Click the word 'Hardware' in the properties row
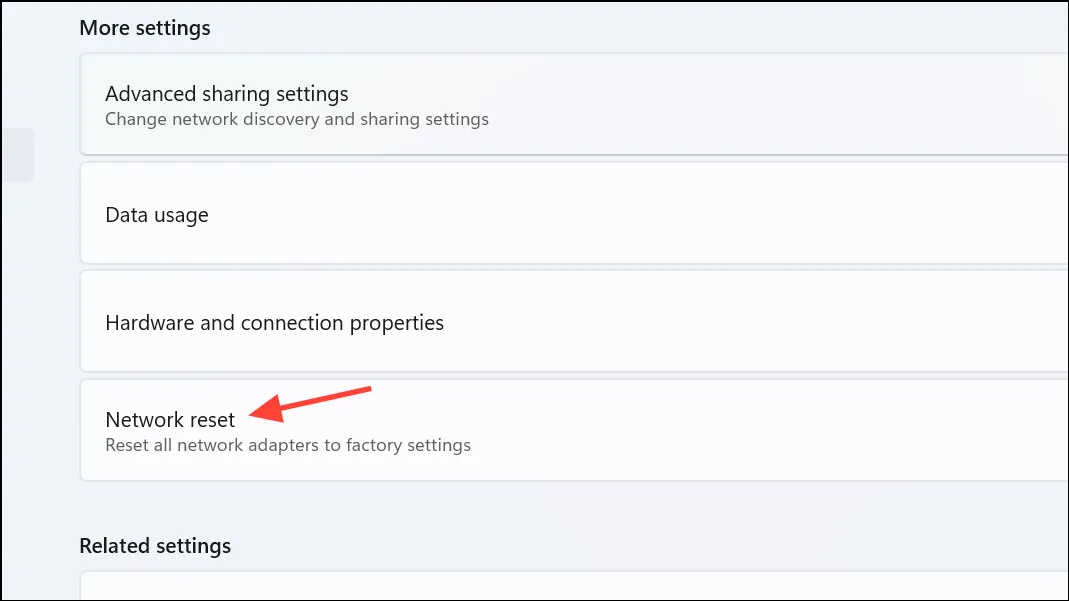Screen dimensions: 1069x601 point(149,322)
